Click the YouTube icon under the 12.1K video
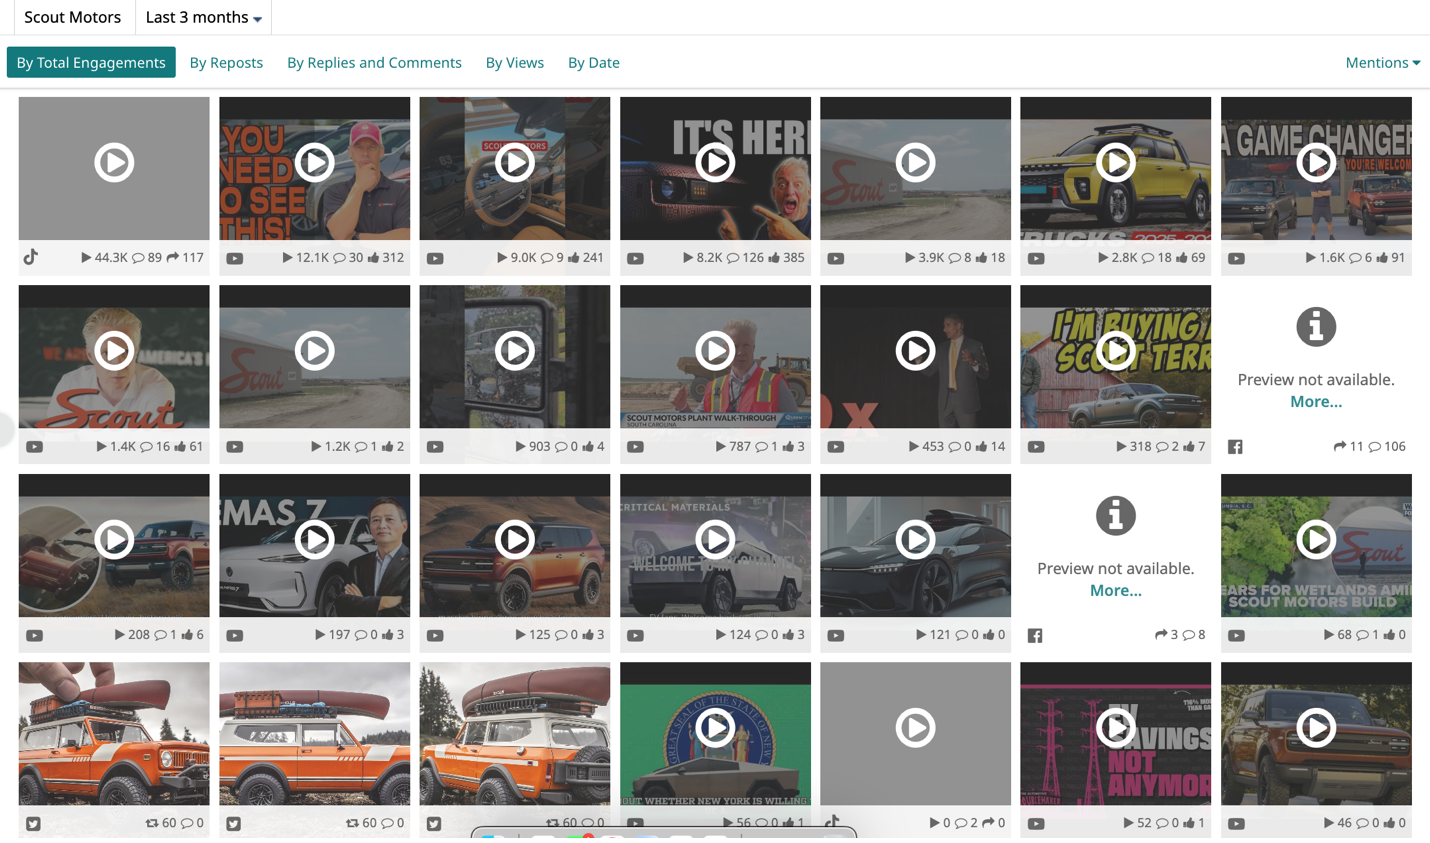 point(235,258)
